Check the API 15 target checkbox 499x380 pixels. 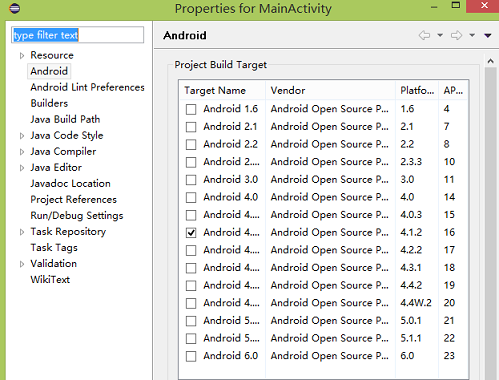[x=191, y=215]
